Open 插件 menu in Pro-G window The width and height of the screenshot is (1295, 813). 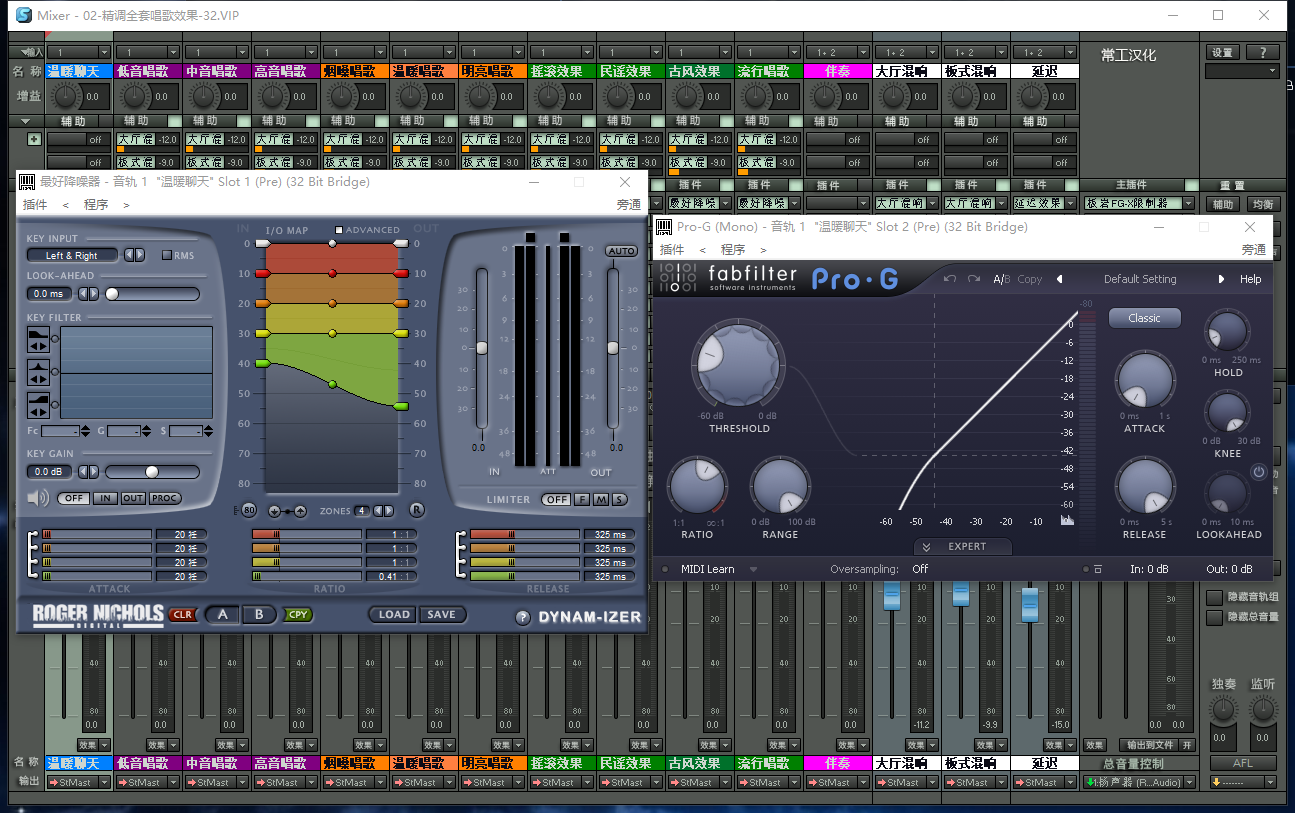tap(672, 250)
